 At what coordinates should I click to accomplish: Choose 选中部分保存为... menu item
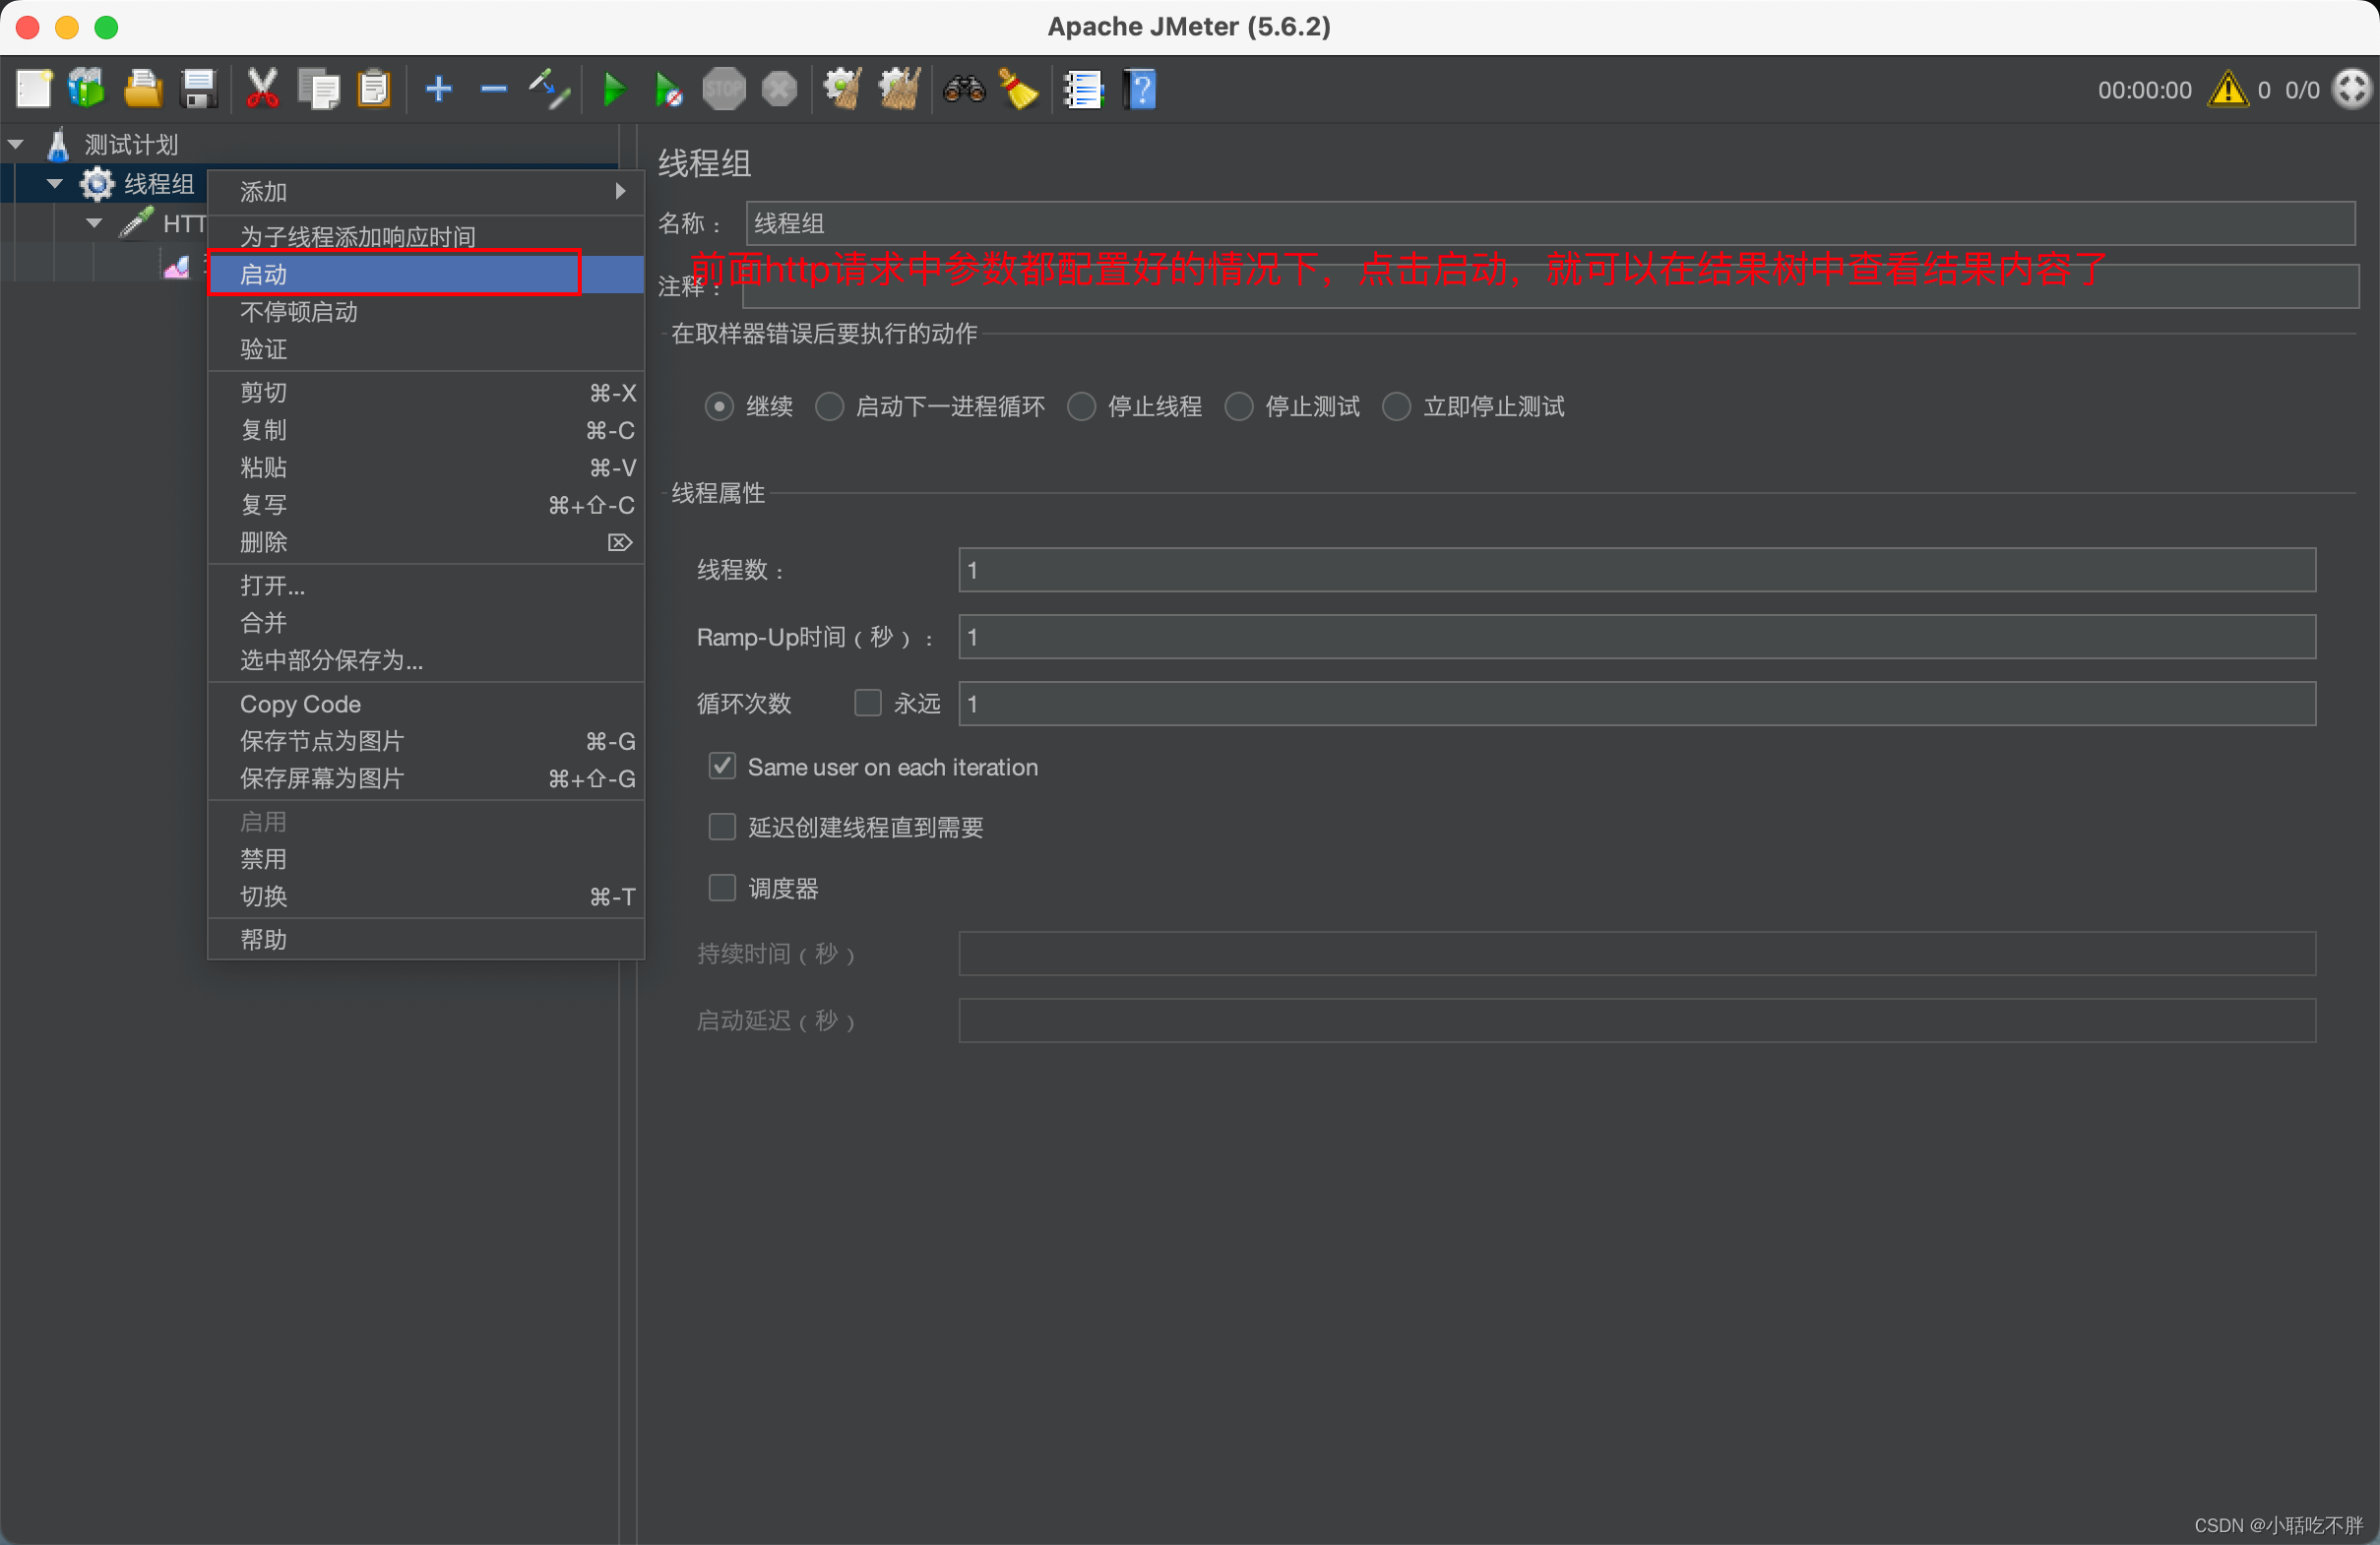tap(425, 660)
